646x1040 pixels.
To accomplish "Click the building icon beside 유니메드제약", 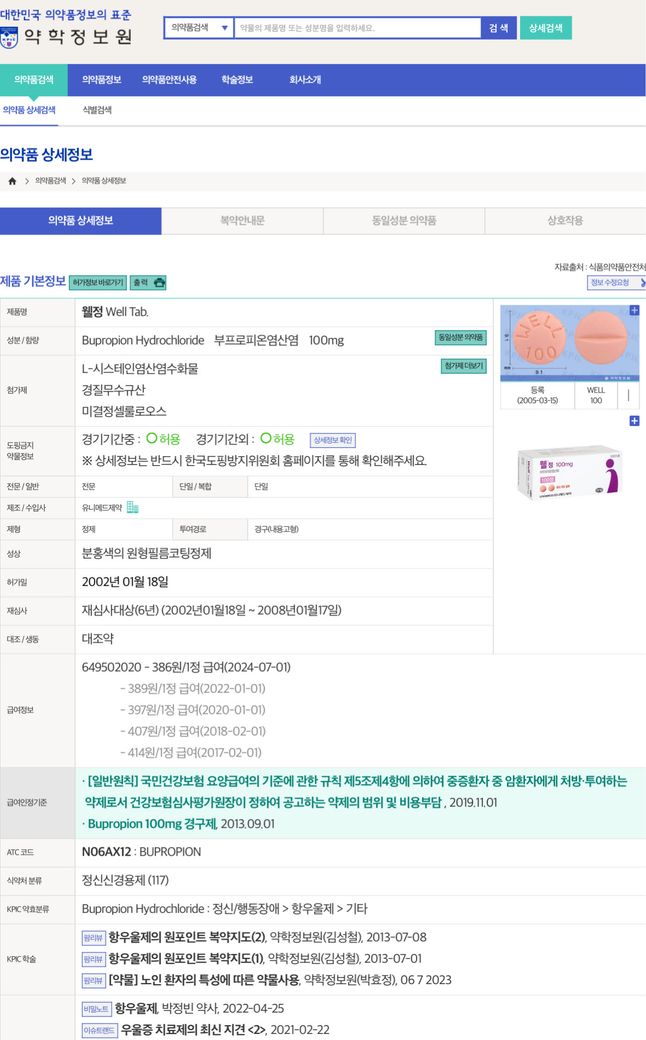I will coord(132,507).
